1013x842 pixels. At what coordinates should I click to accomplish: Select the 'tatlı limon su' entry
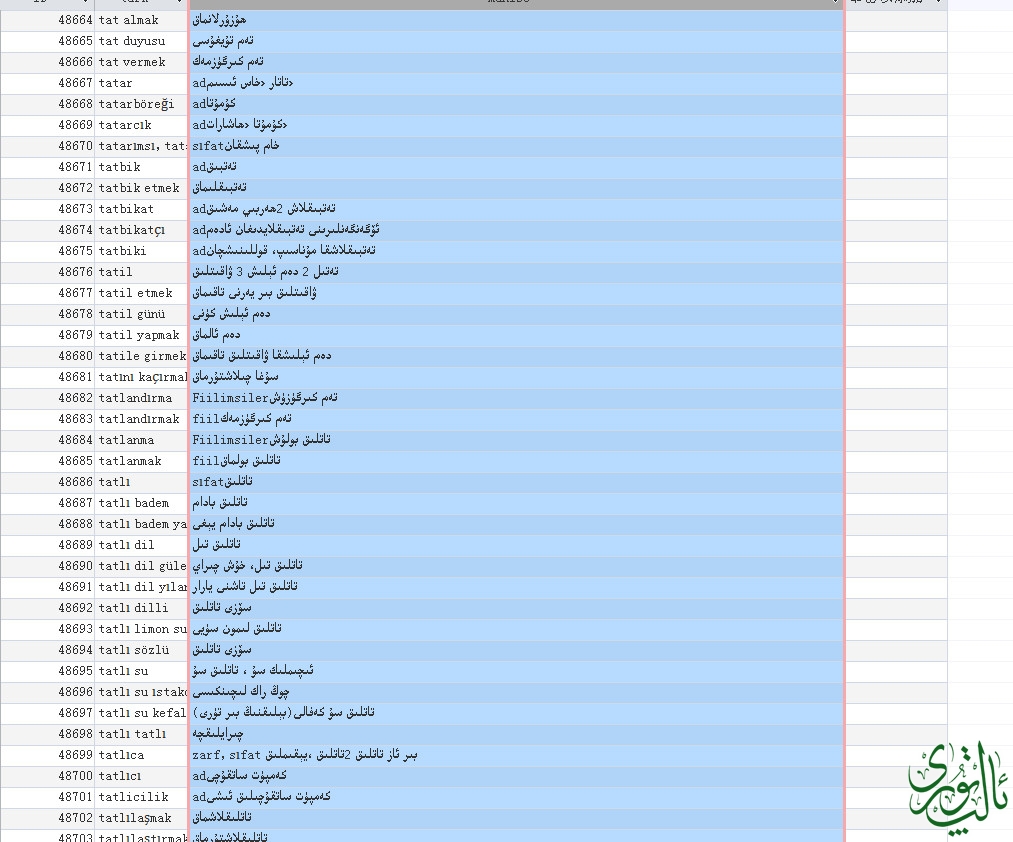(x=141, y=629)
